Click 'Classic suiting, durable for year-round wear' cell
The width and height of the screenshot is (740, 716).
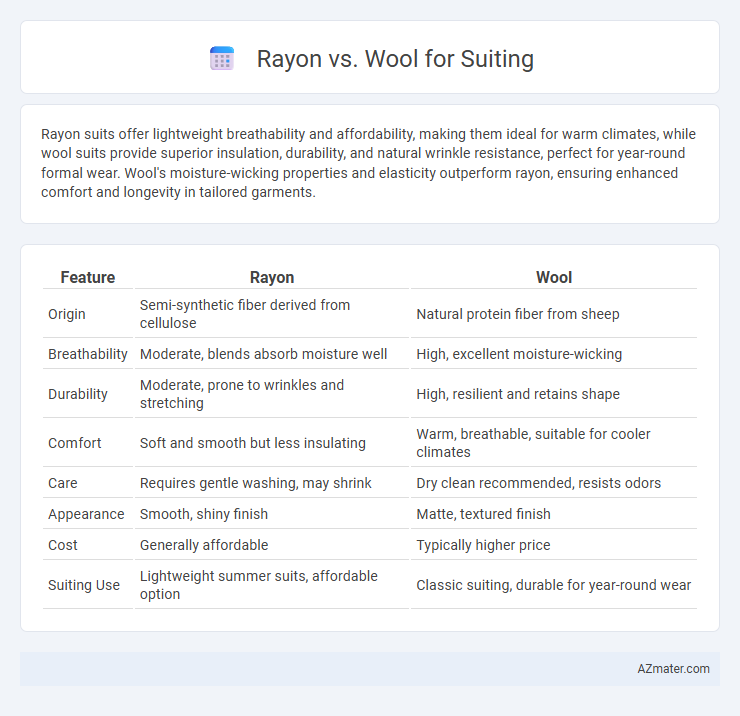click(554, 585)
